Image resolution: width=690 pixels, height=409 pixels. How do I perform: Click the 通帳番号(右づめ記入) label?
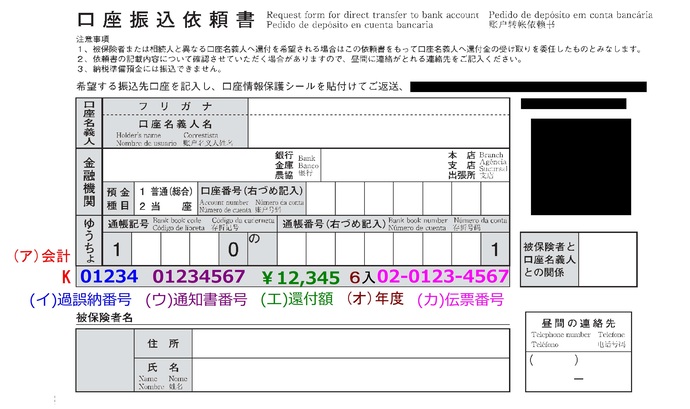[334, 224]
